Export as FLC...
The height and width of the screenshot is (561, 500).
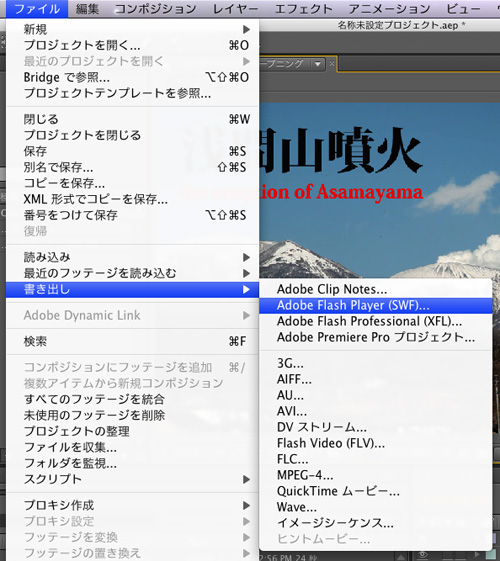coord(376,459)
